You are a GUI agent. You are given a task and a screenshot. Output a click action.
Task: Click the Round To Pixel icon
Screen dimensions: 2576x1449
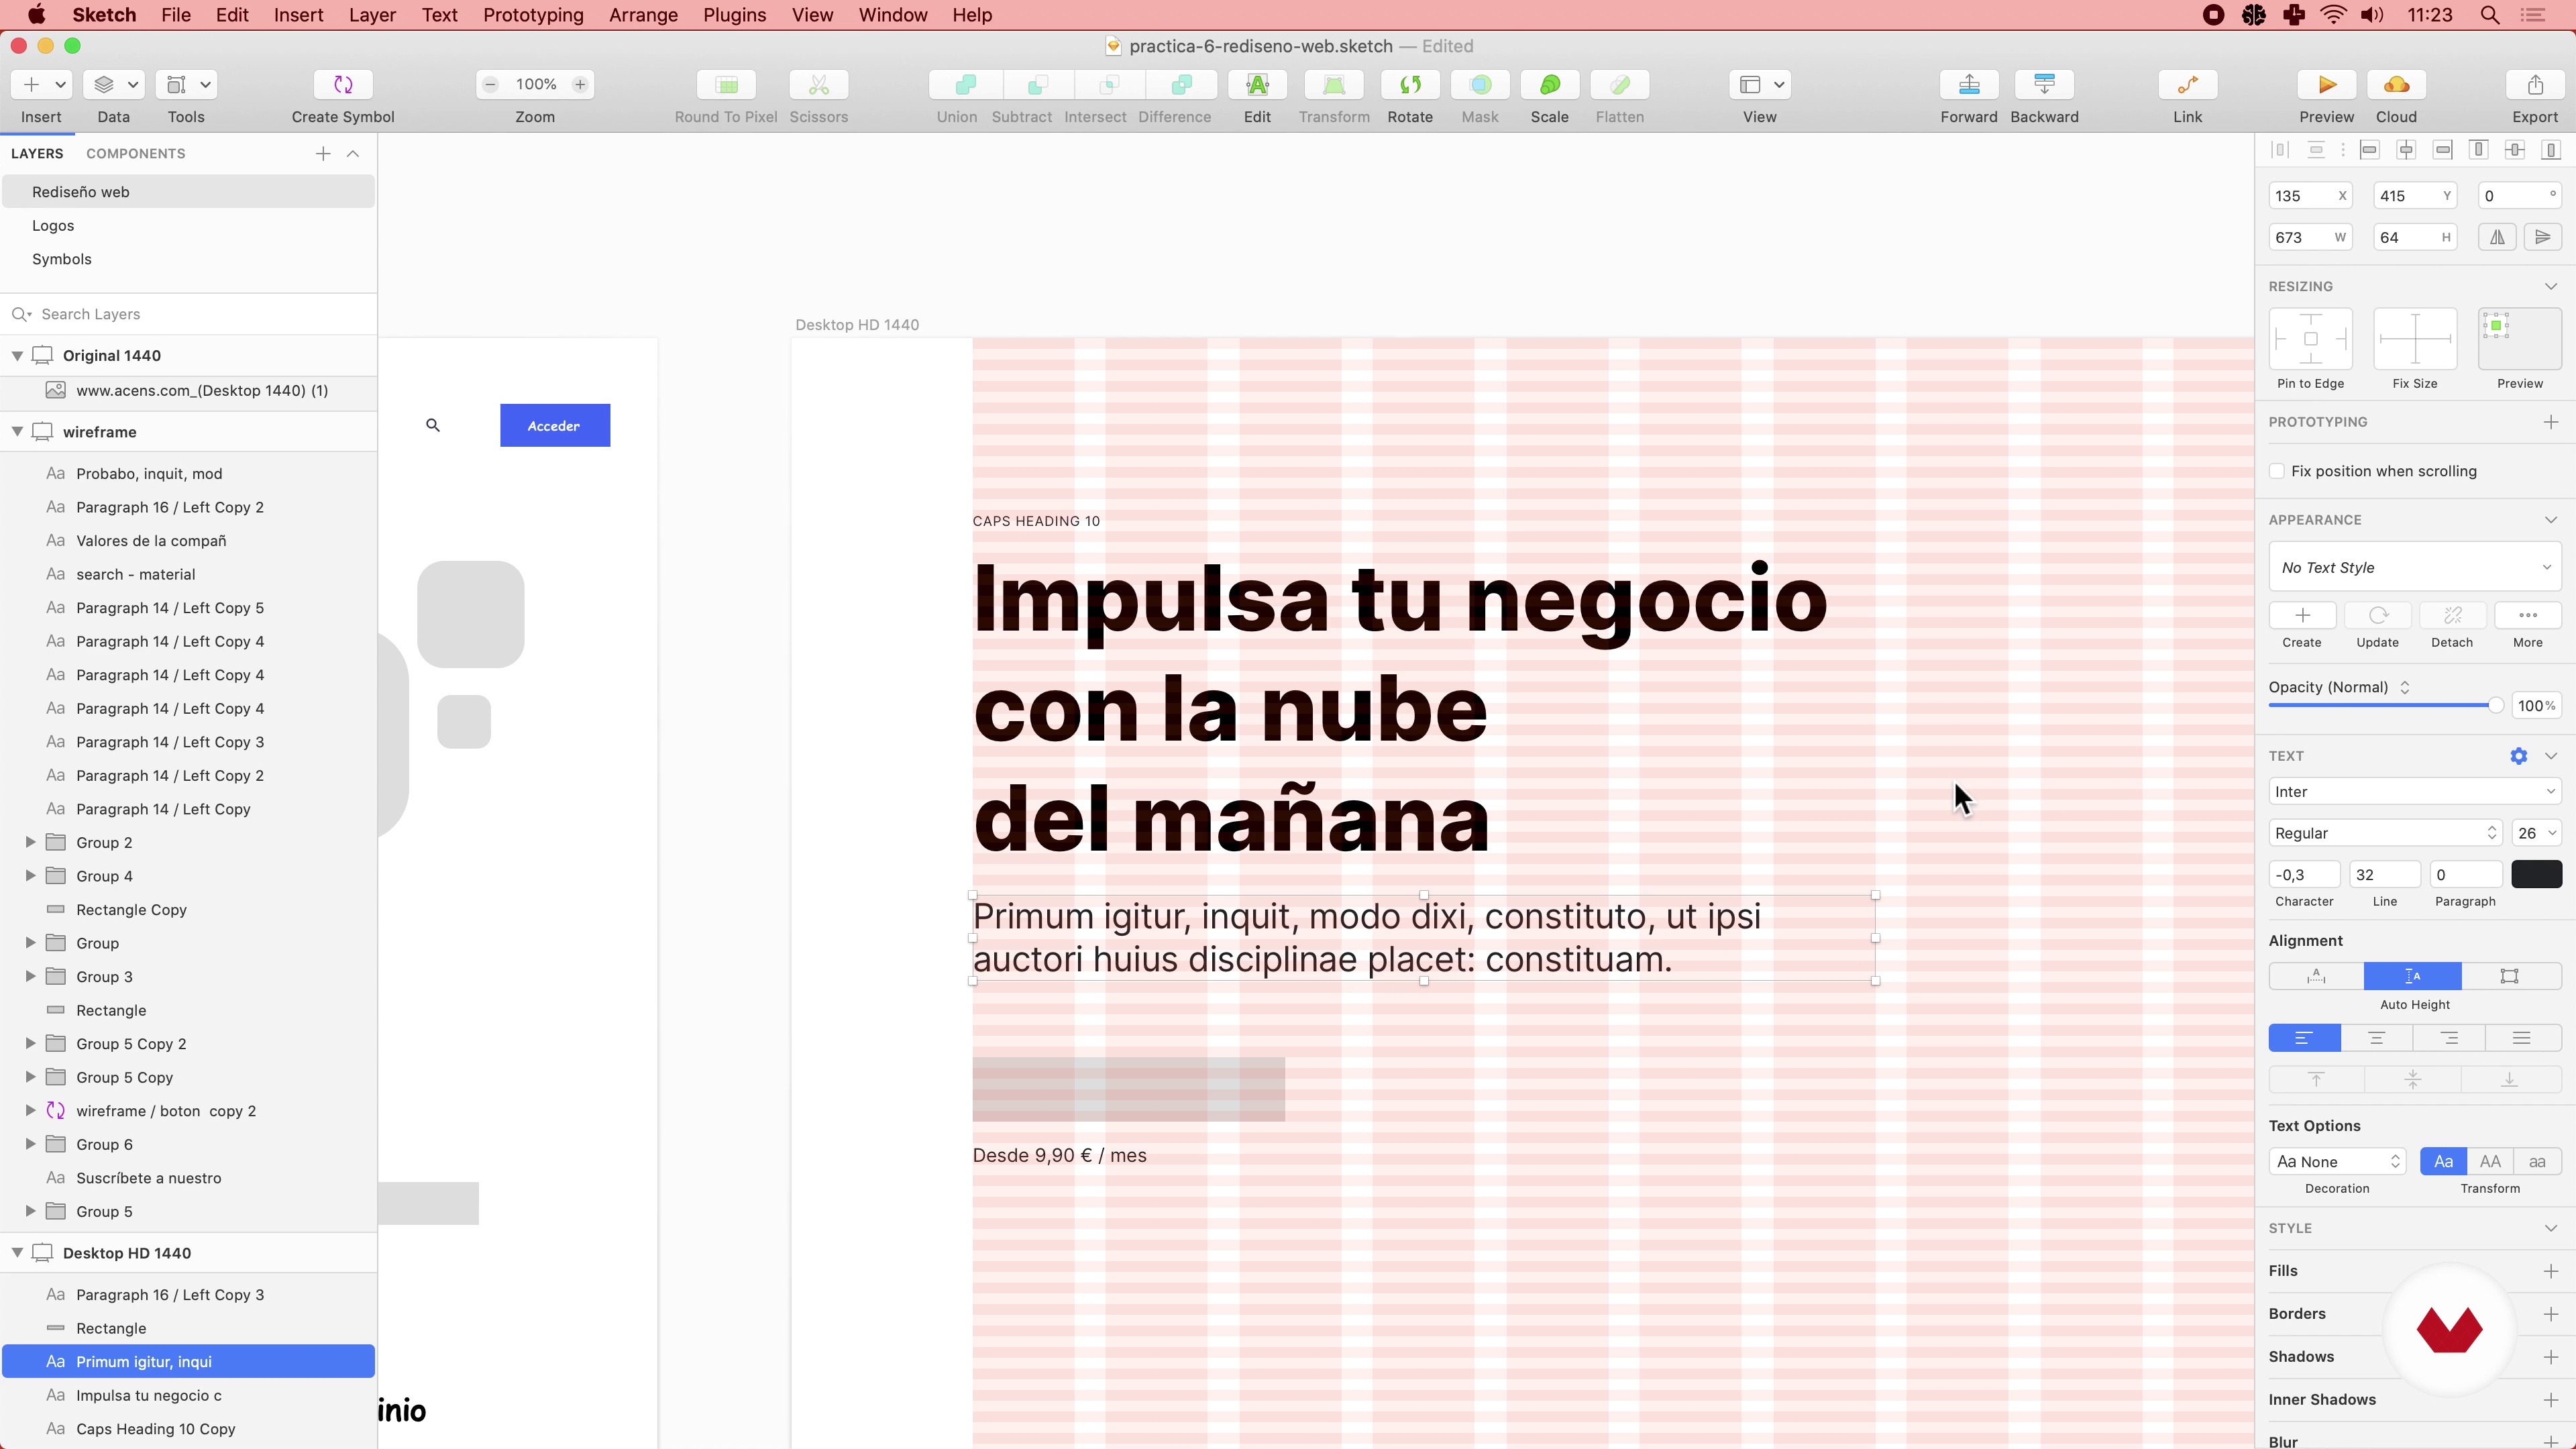(726, 85)
